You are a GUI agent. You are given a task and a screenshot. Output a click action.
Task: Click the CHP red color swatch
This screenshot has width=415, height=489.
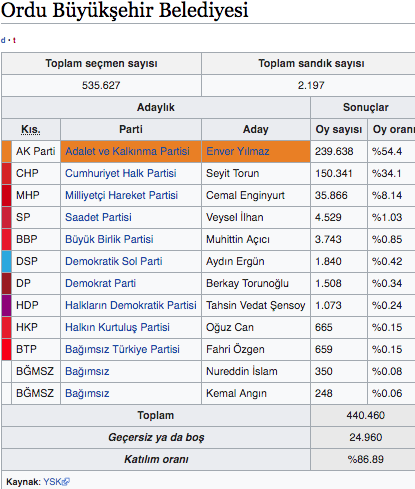click(x=7, y=173)
